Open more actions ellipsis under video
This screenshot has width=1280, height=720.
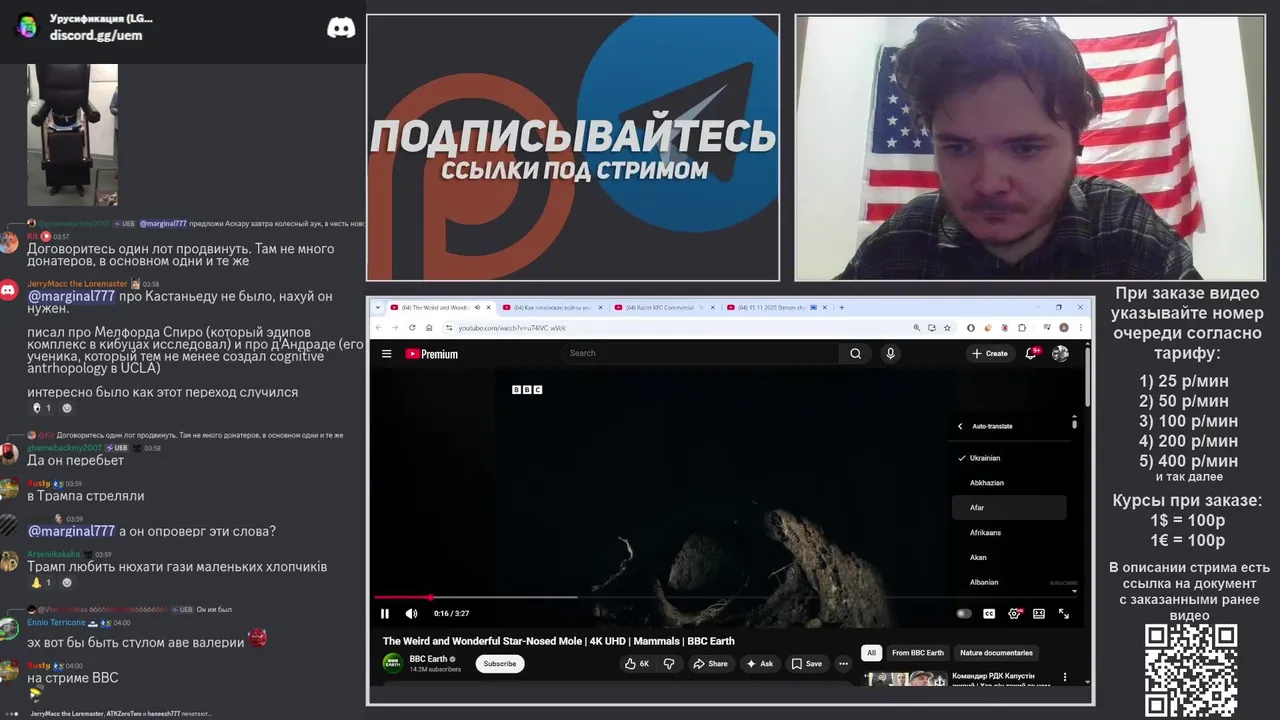pyautogui.click(x=843, y=663)
